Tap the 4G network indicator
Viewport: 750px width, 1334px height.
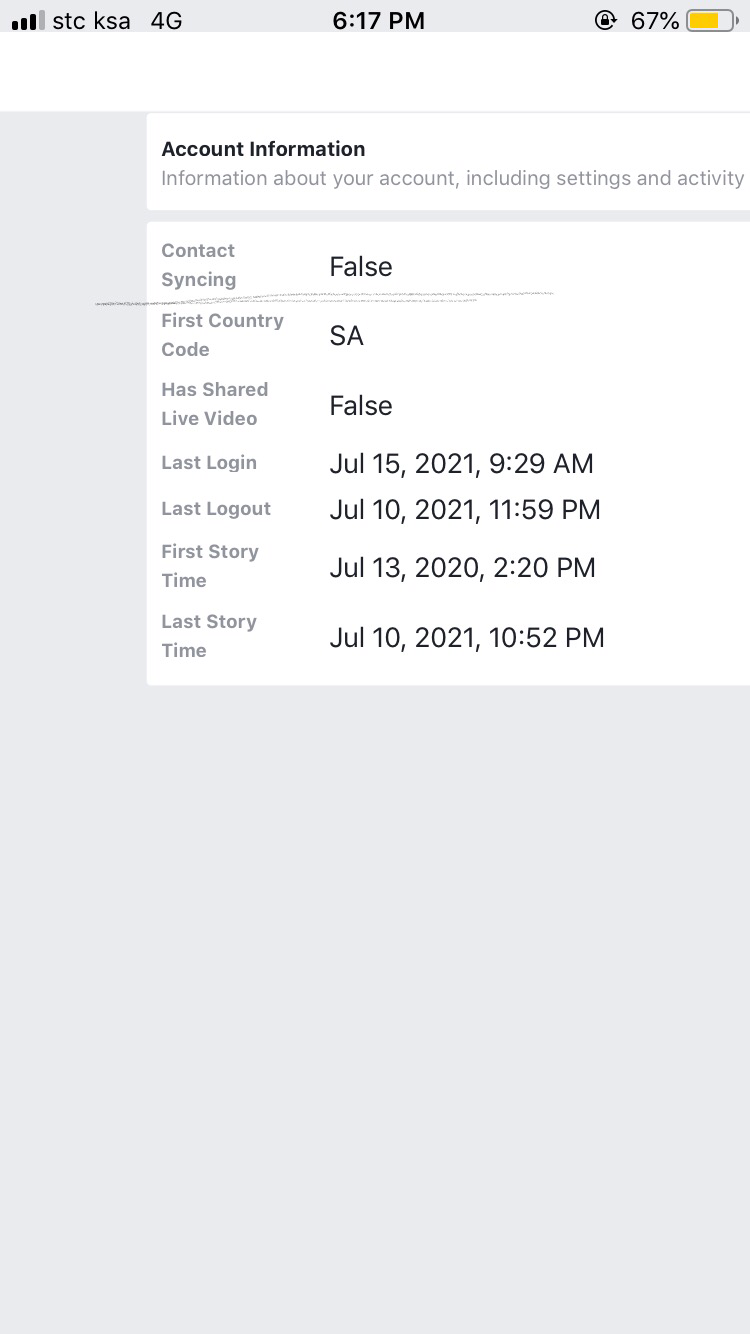[166, 20]
